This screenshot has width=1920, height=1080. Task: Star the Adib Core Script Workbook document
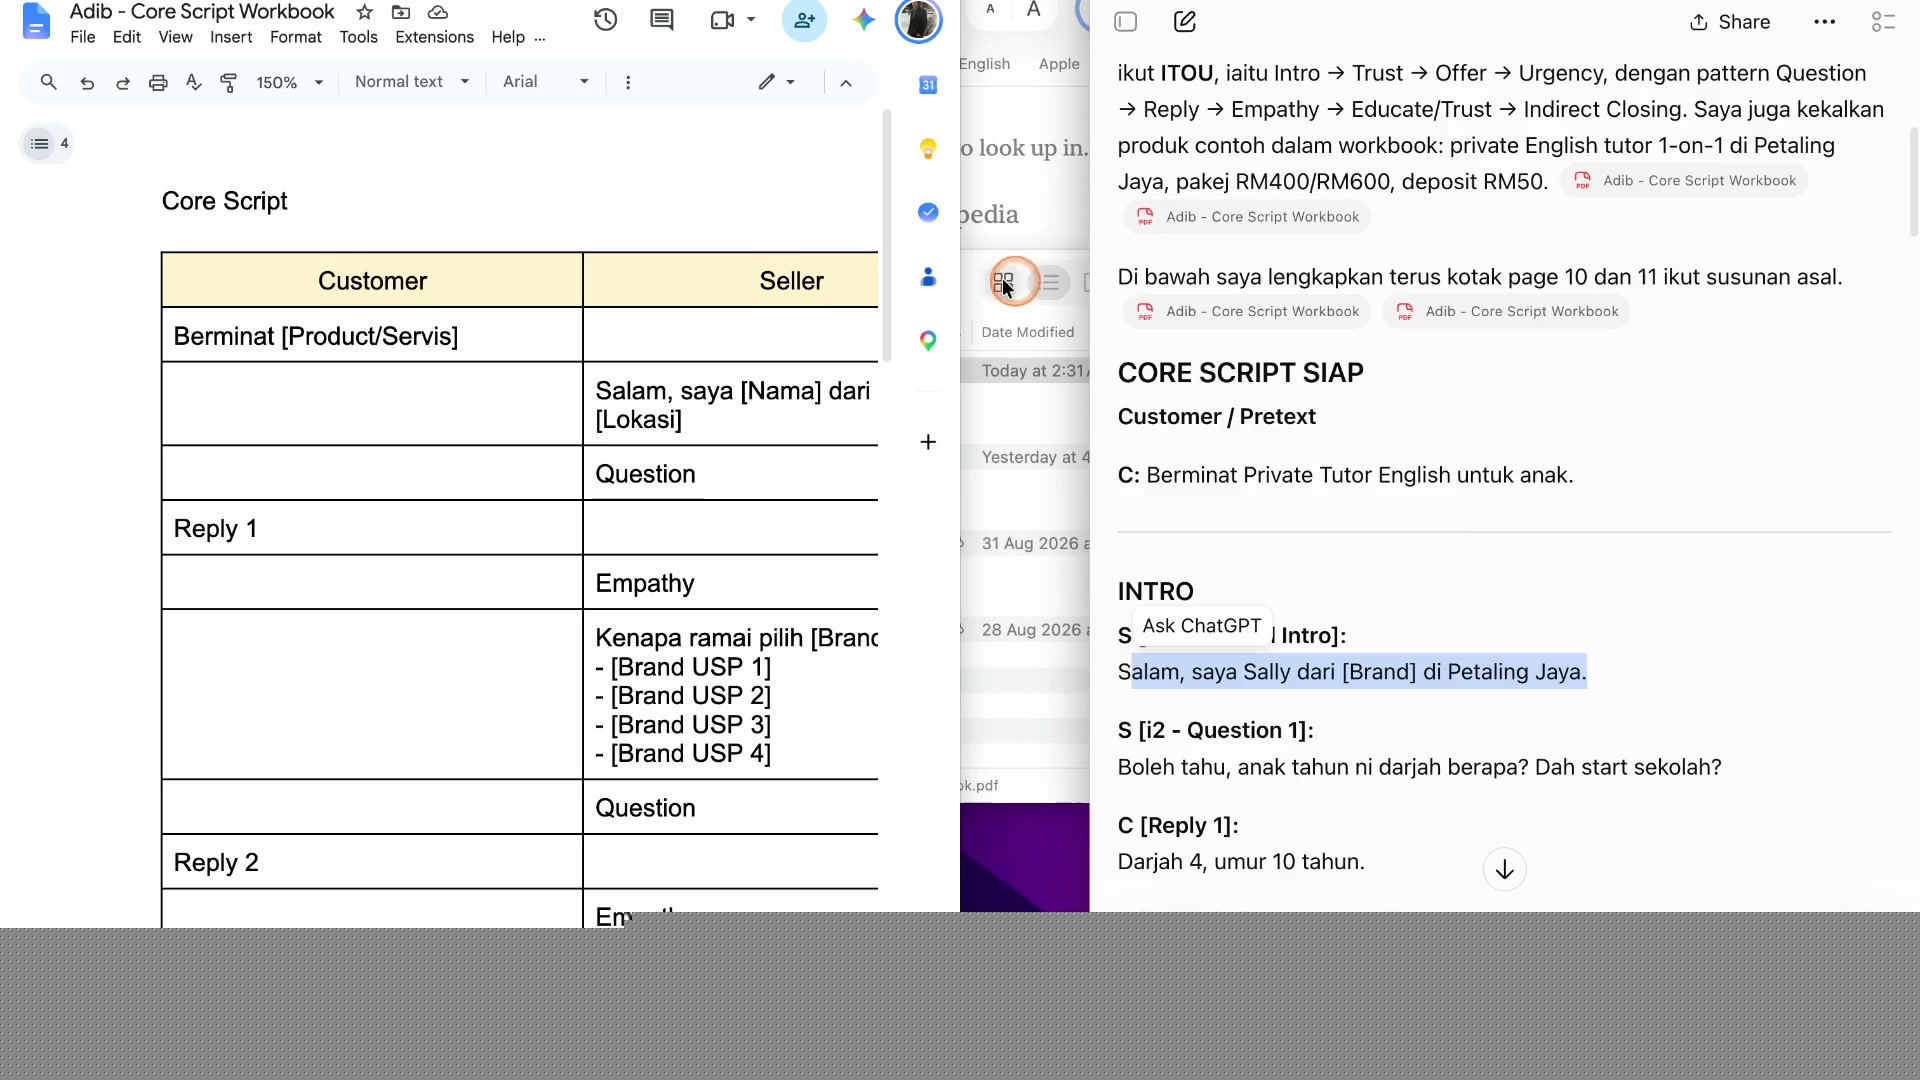coord(365,12)
